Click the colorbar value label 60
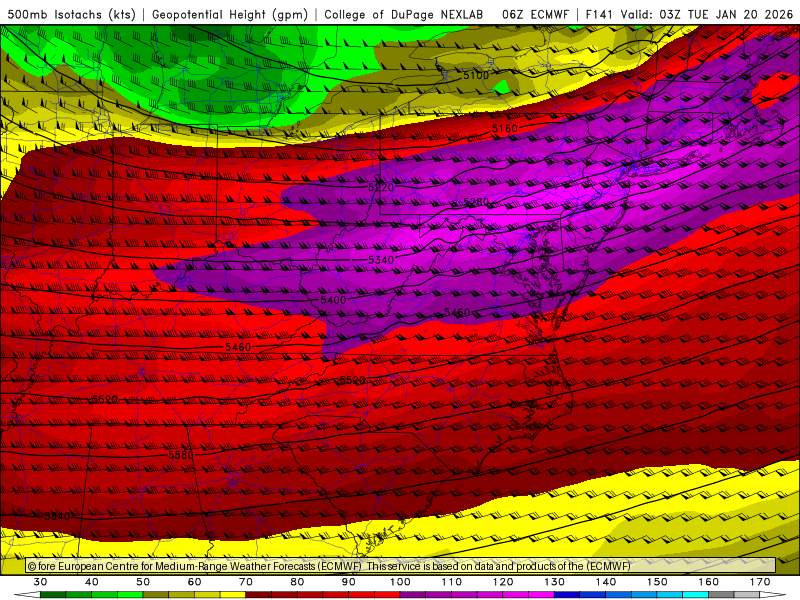Image resolution: width=800 pixels, height=600 pixels. coord(194,582)
